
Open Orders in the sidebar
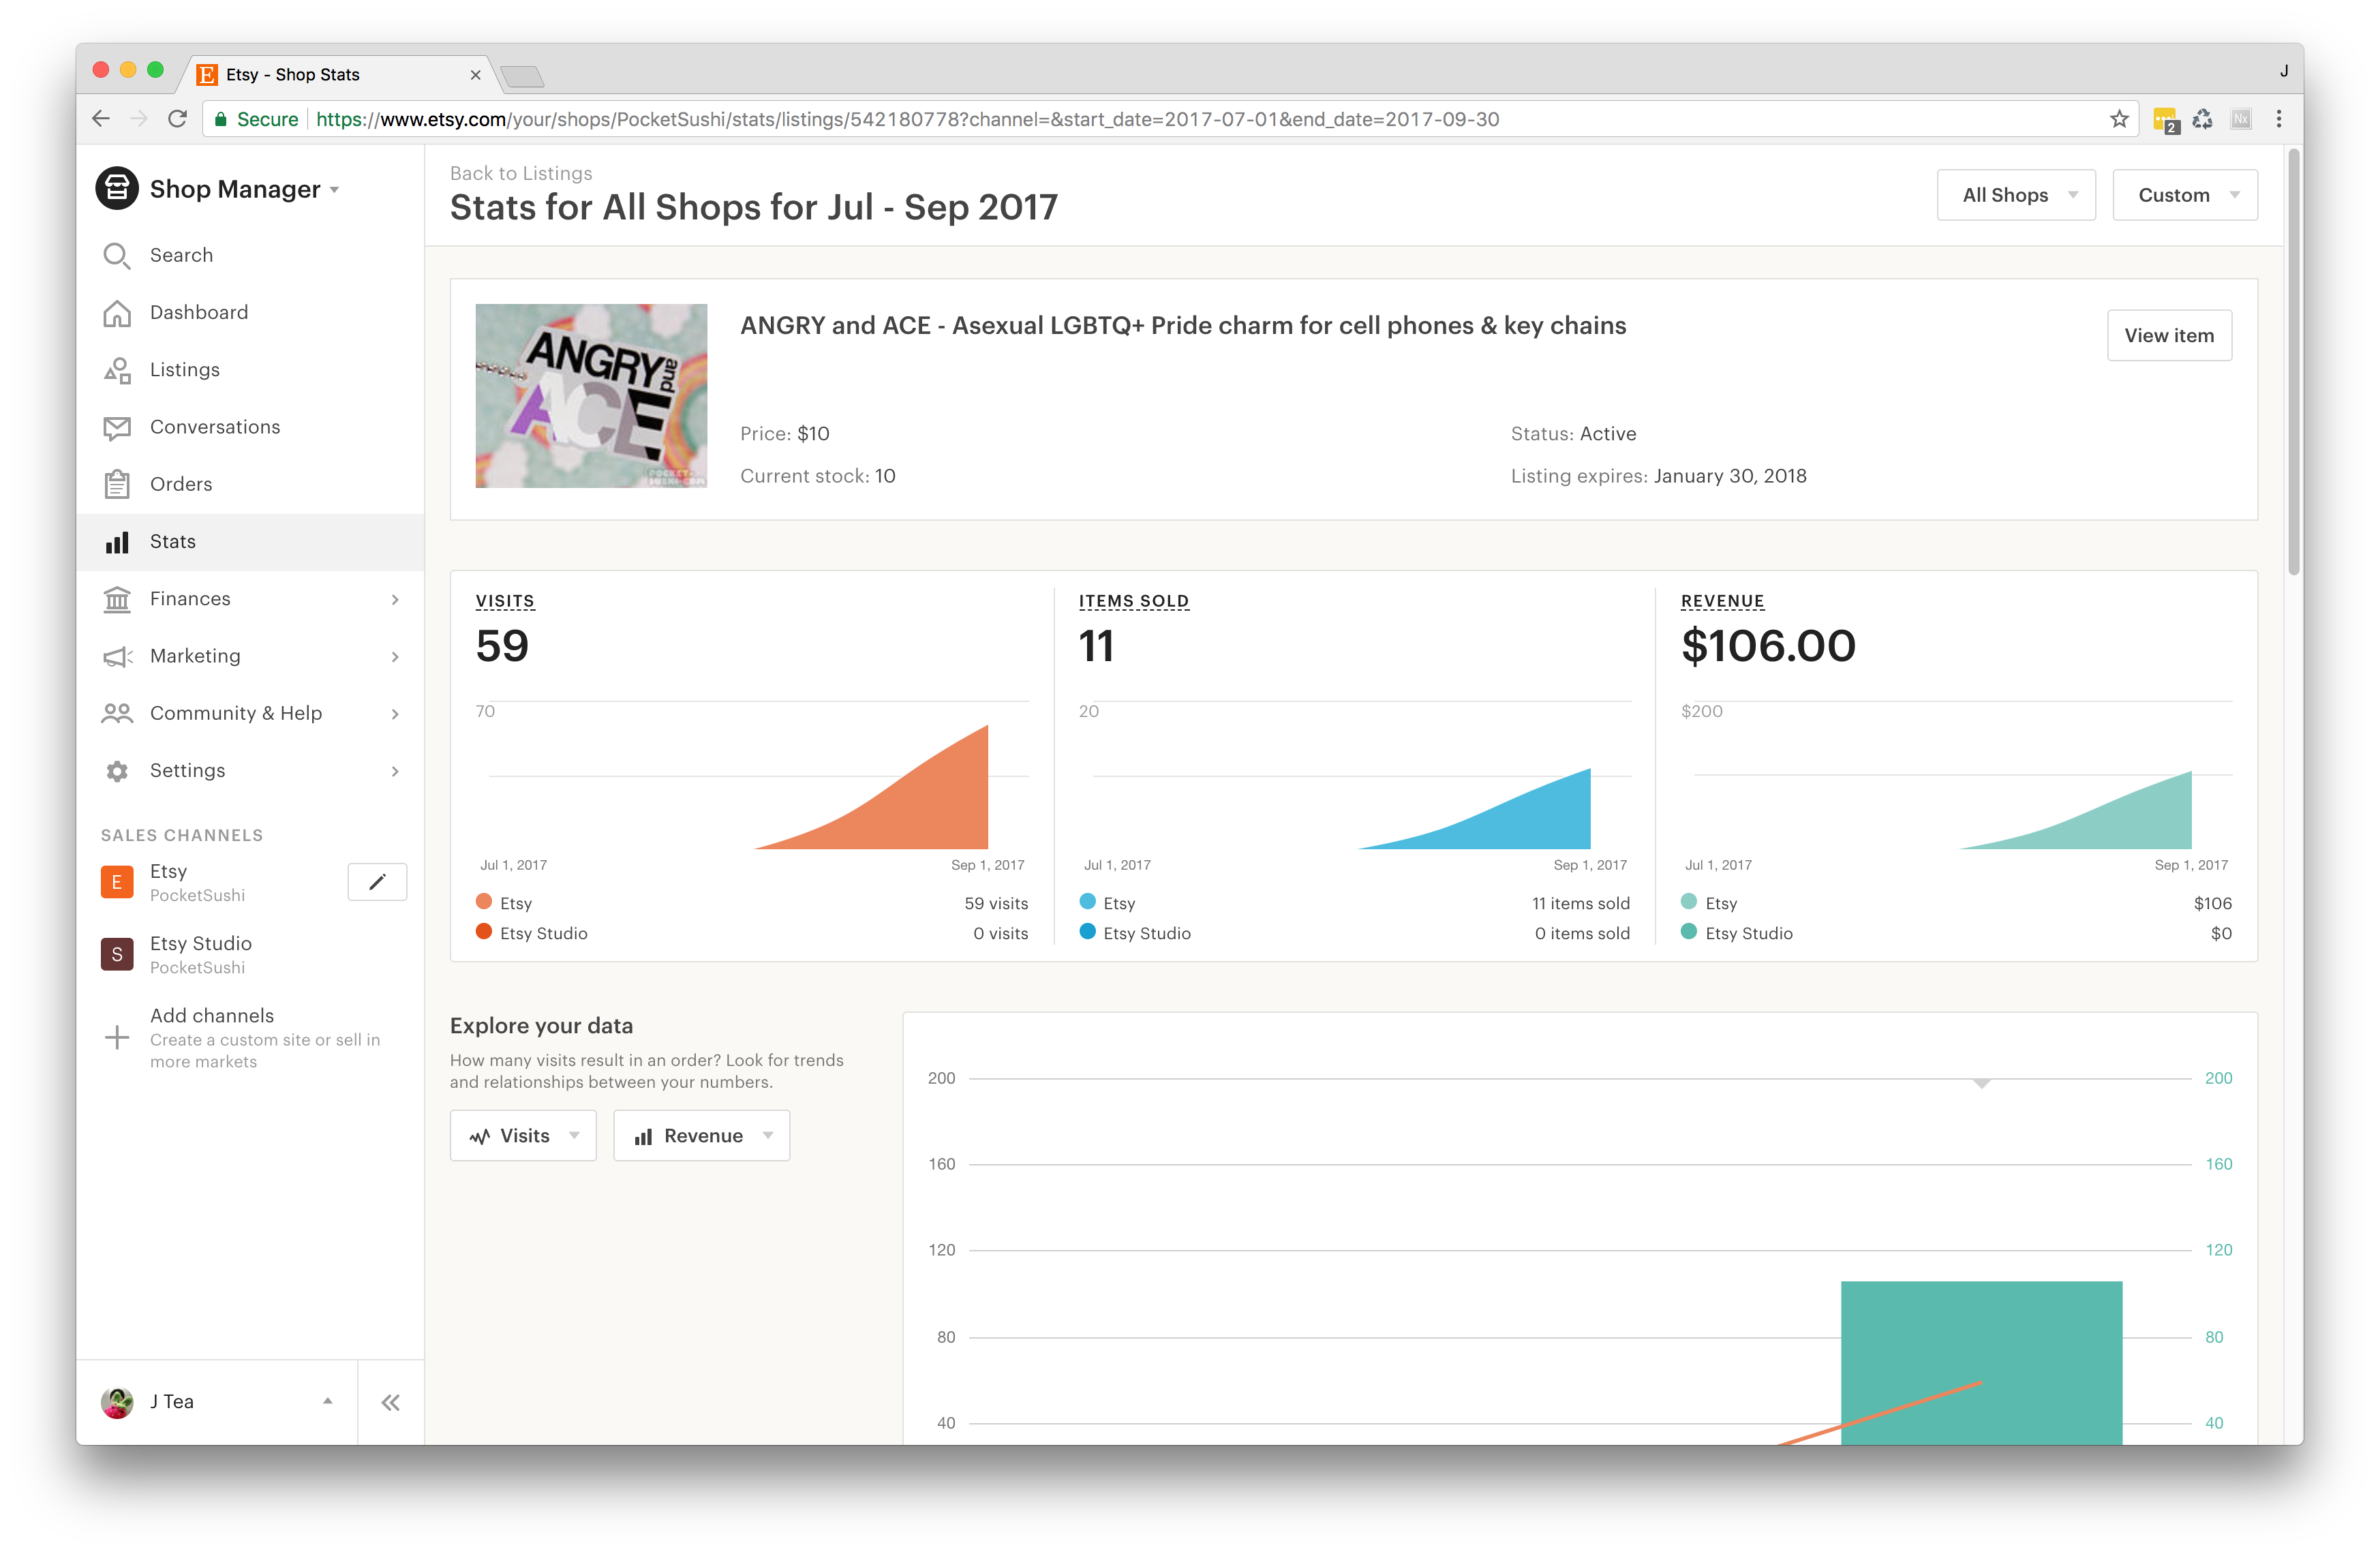(250, 484)
